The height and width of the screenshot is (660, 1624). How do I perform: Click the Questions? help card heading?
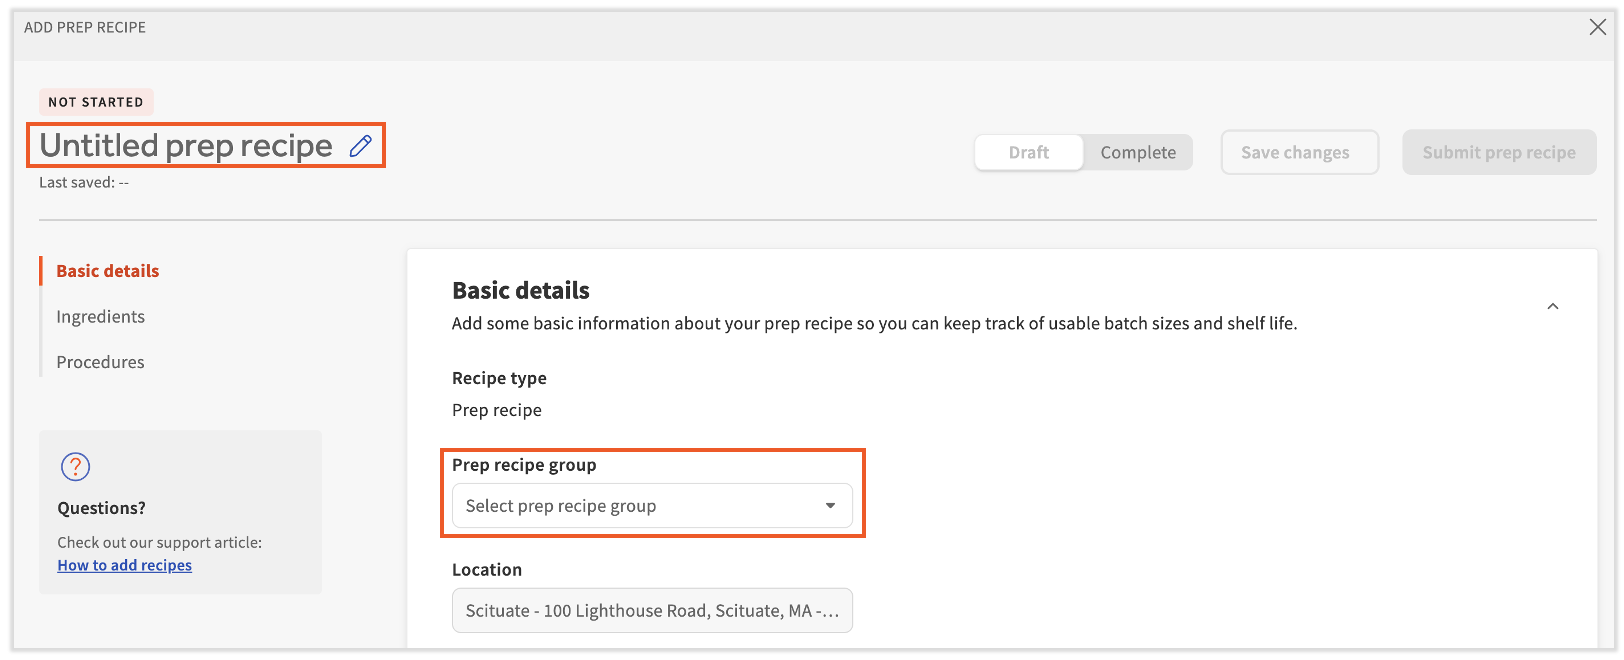coord(102,508)
